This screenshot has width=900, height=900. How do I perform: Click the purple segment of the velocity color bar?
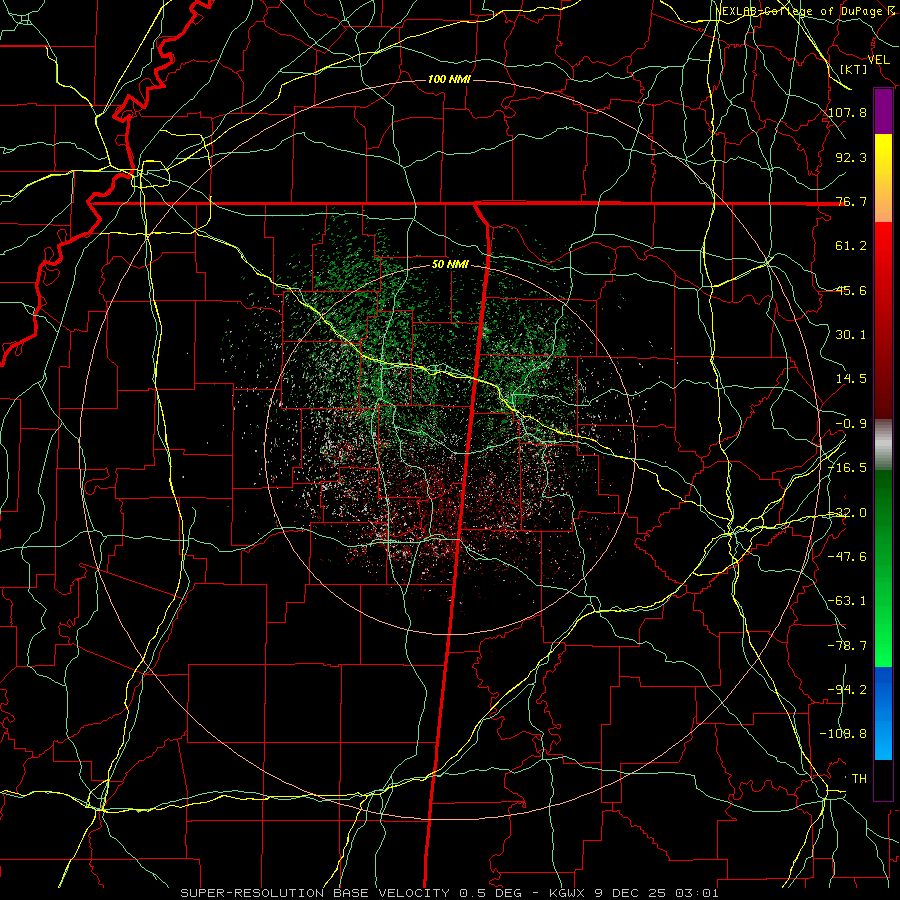[883, 111]
